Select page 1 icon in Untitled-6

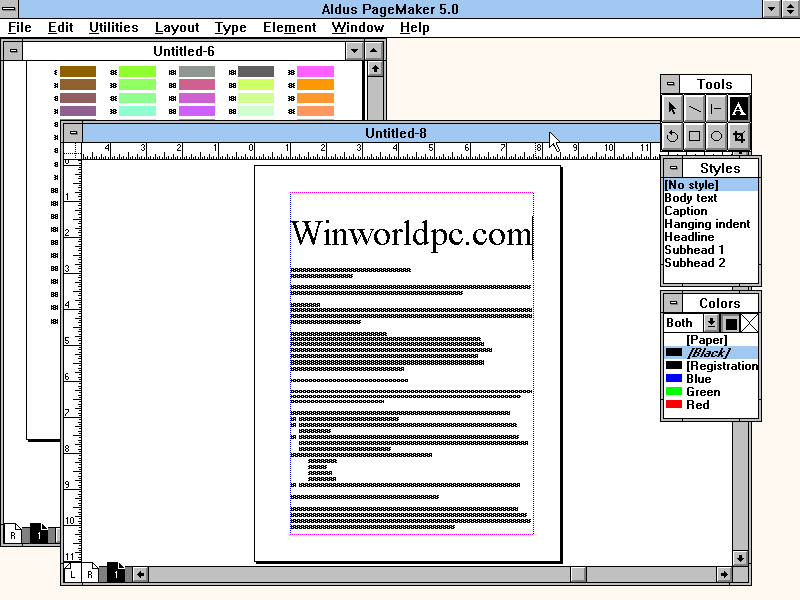(39, 535)
